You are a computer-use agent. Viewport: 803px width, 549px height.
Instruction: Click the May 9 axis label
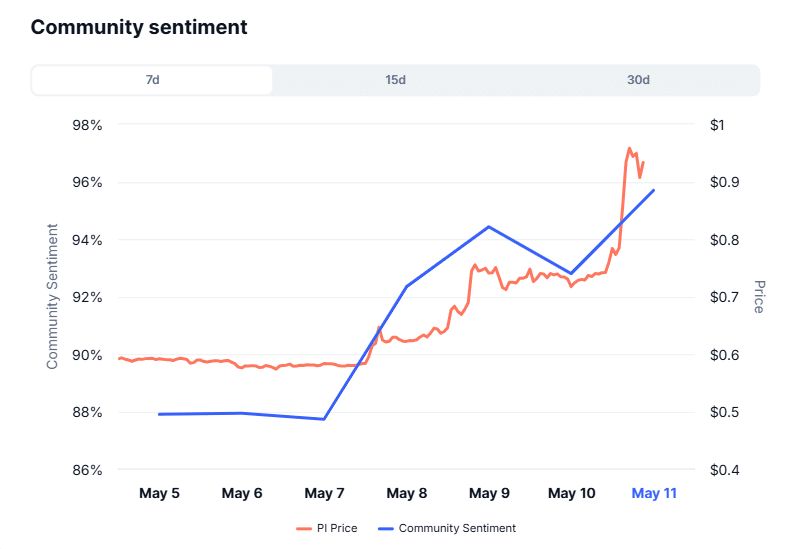tap(489, 493)
